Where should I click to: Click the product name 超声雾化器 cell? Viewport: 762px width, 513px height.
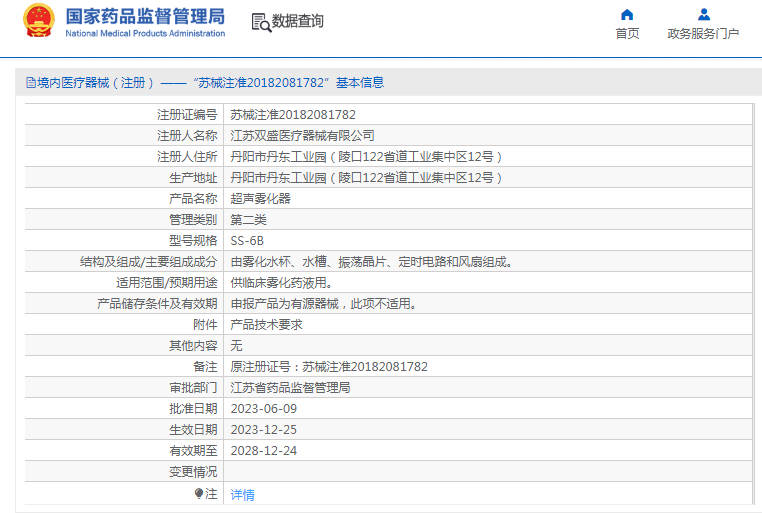coord(260,199)
